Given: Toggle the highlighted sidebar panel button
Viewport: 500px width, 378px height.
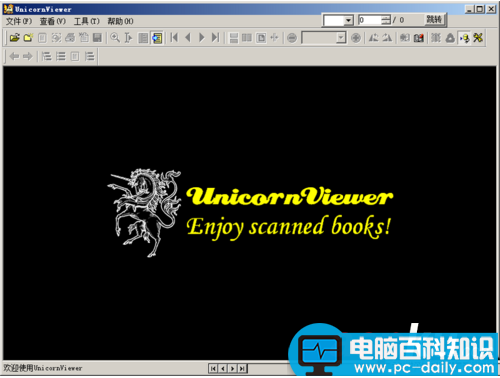Looking at the screenshot, I should point(157,38).
